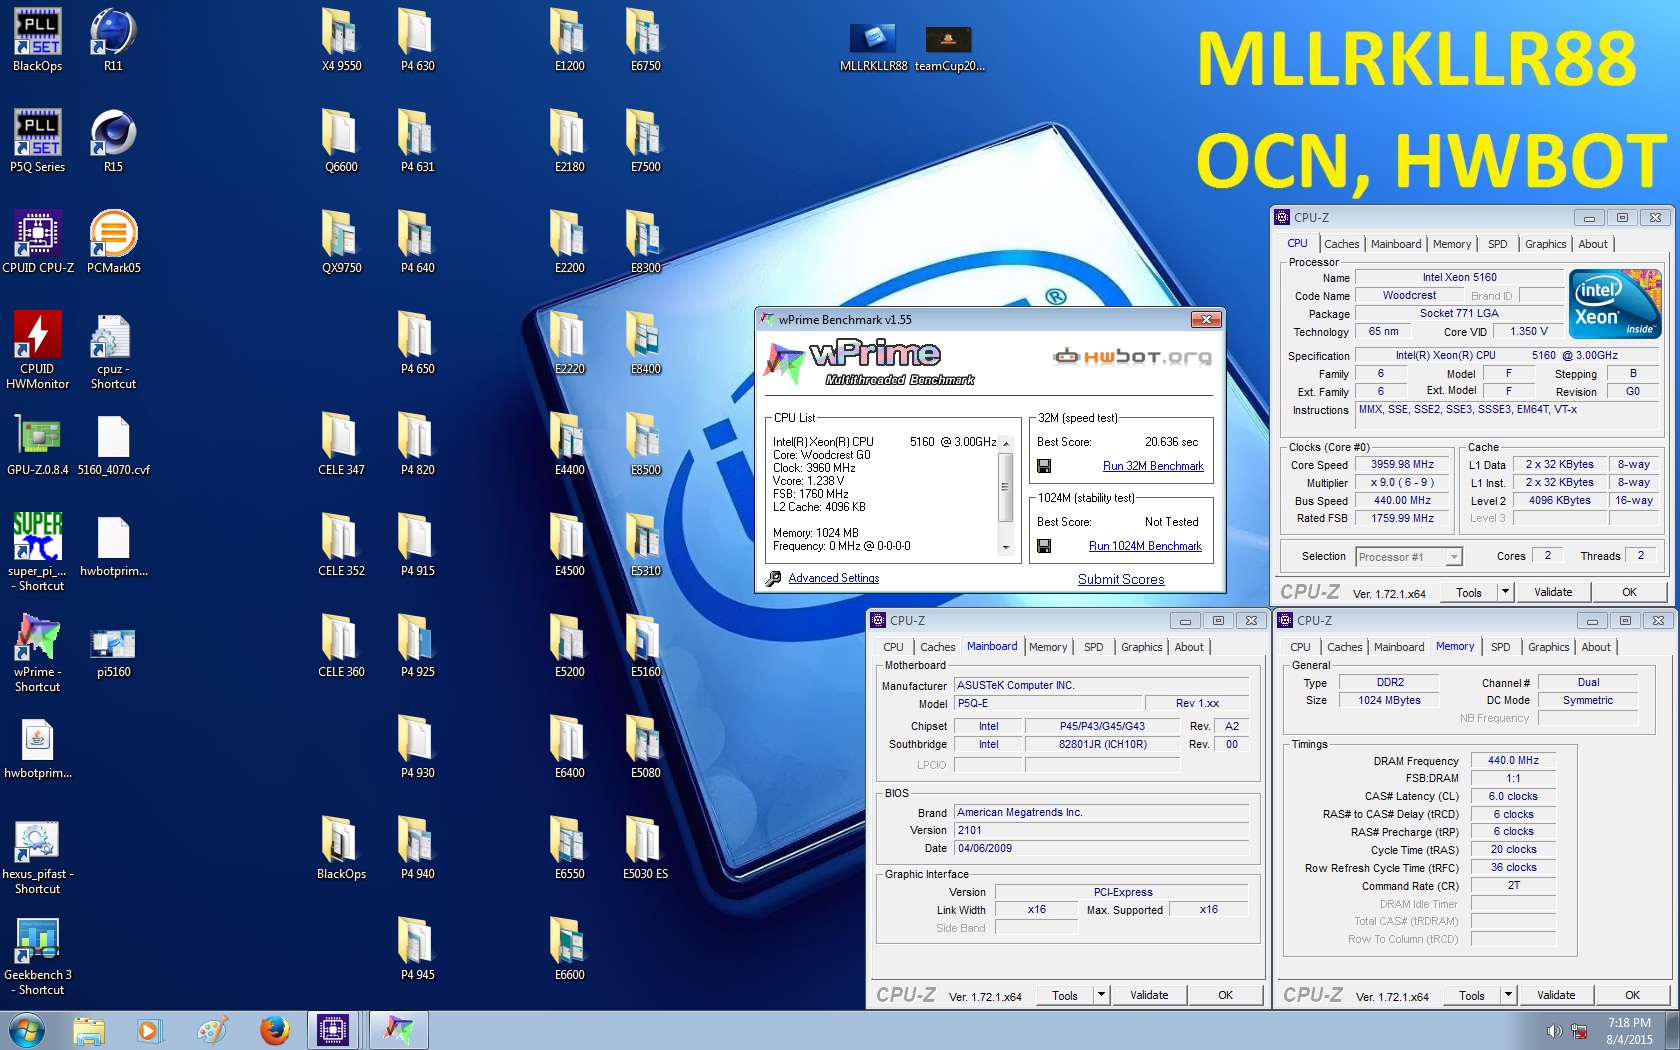
Task: Open the E5160 folder
Action: [645, 638]
